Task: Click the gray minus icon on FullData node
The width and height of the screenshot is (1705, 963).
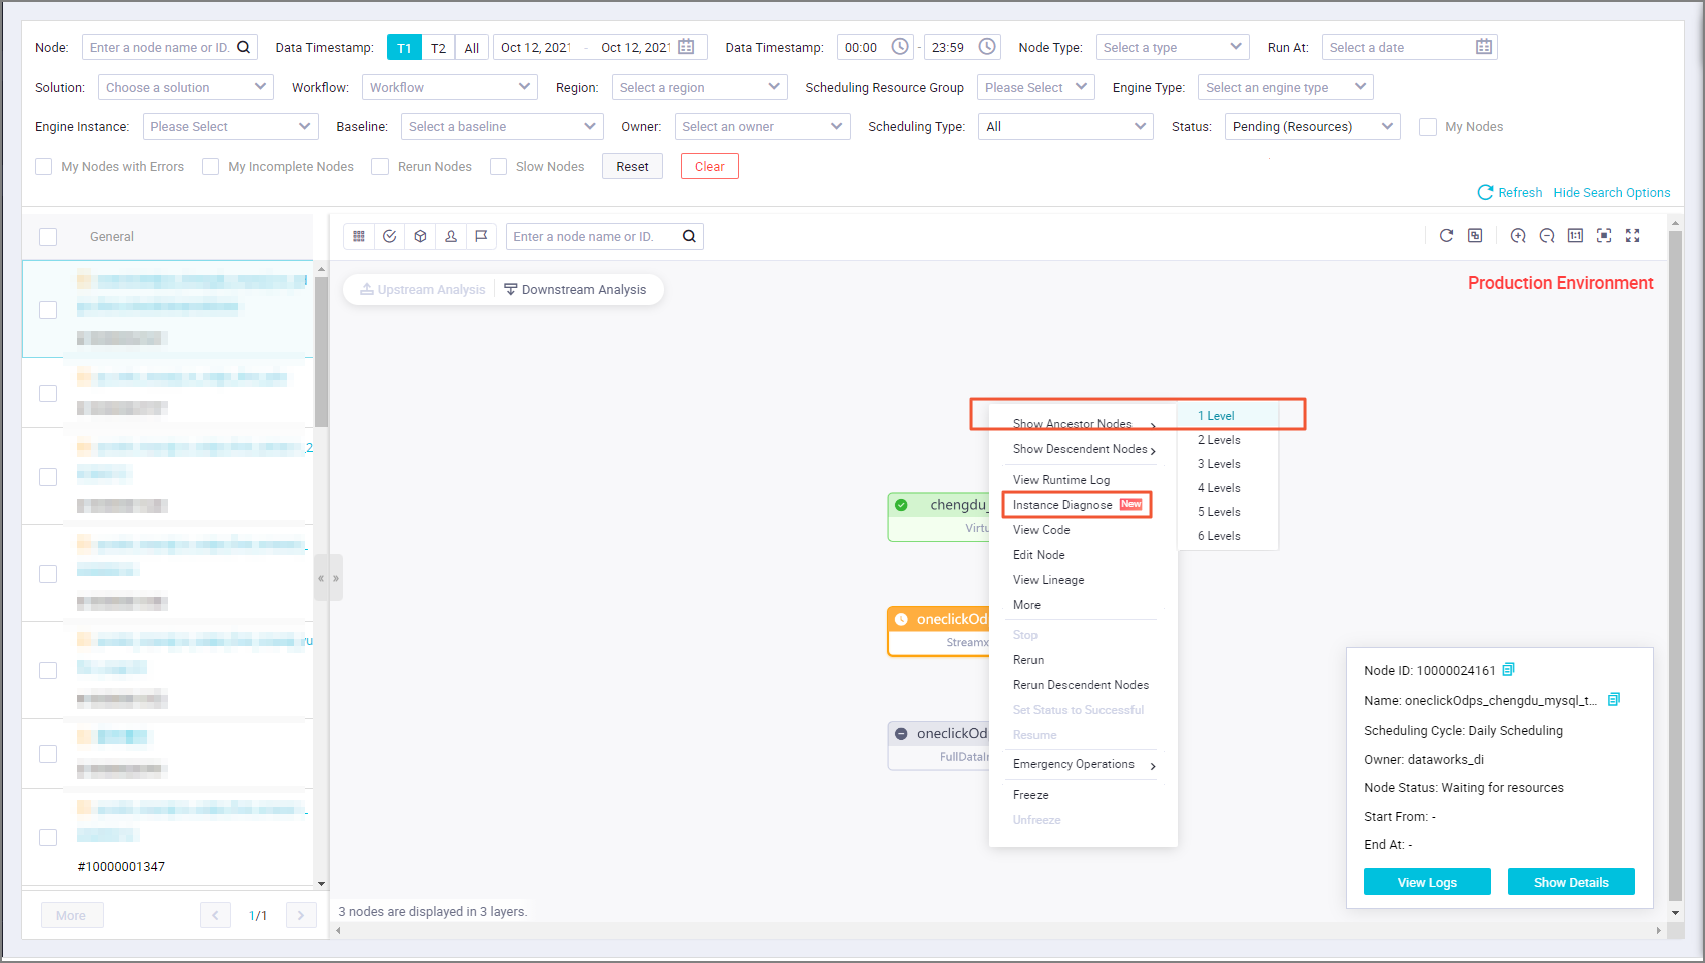Action: tap(901, 733)
